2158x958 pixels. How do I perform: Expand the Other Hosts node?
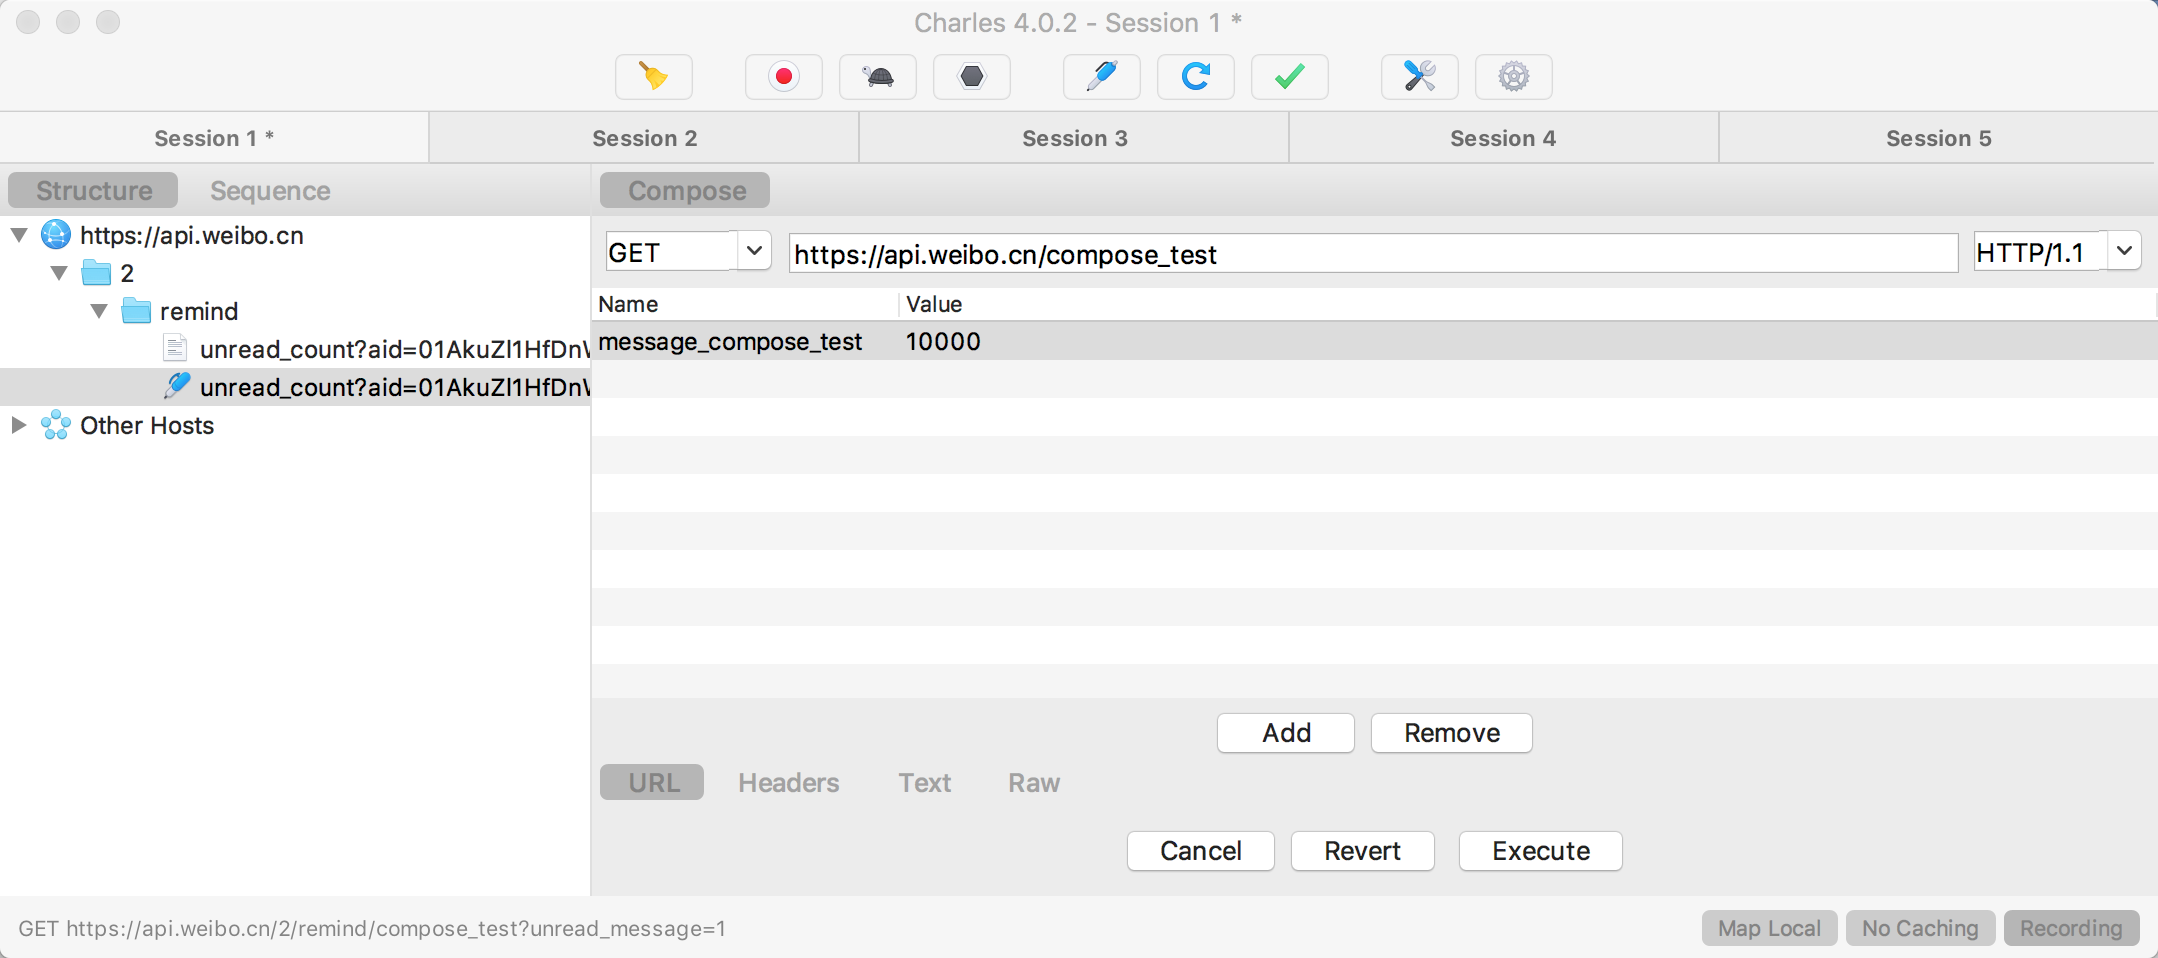click(x=18, y=425)
